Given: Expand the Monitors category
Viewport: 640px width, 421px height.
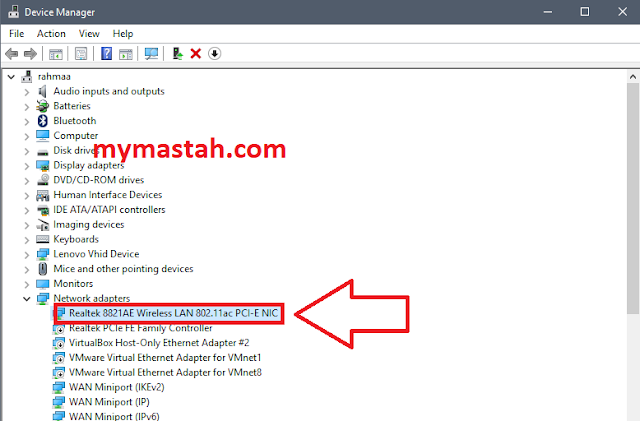Looking at the screenshot, I should tap(27, 284).
